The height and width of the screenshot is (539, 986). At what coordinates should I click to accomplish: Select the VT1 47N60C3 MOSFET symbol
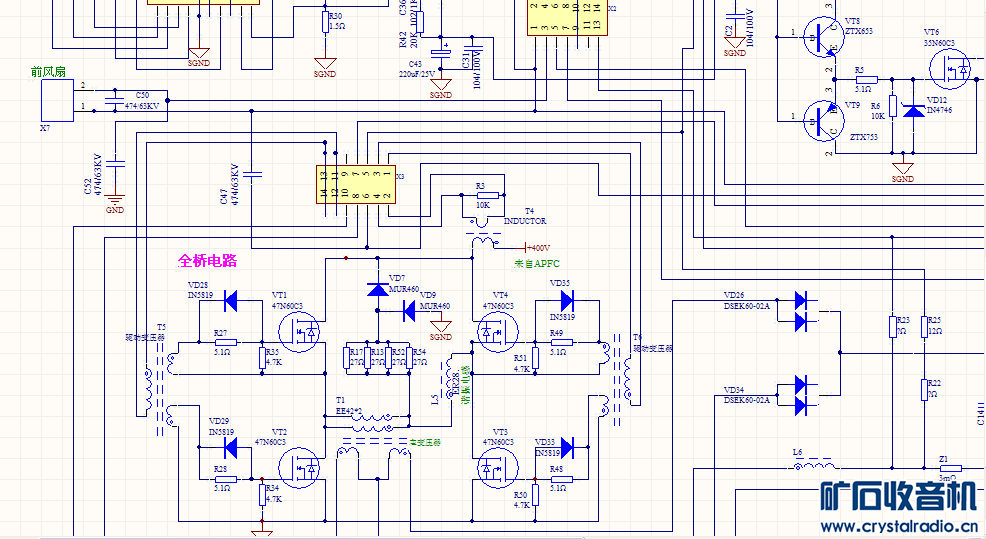point(299,331)
